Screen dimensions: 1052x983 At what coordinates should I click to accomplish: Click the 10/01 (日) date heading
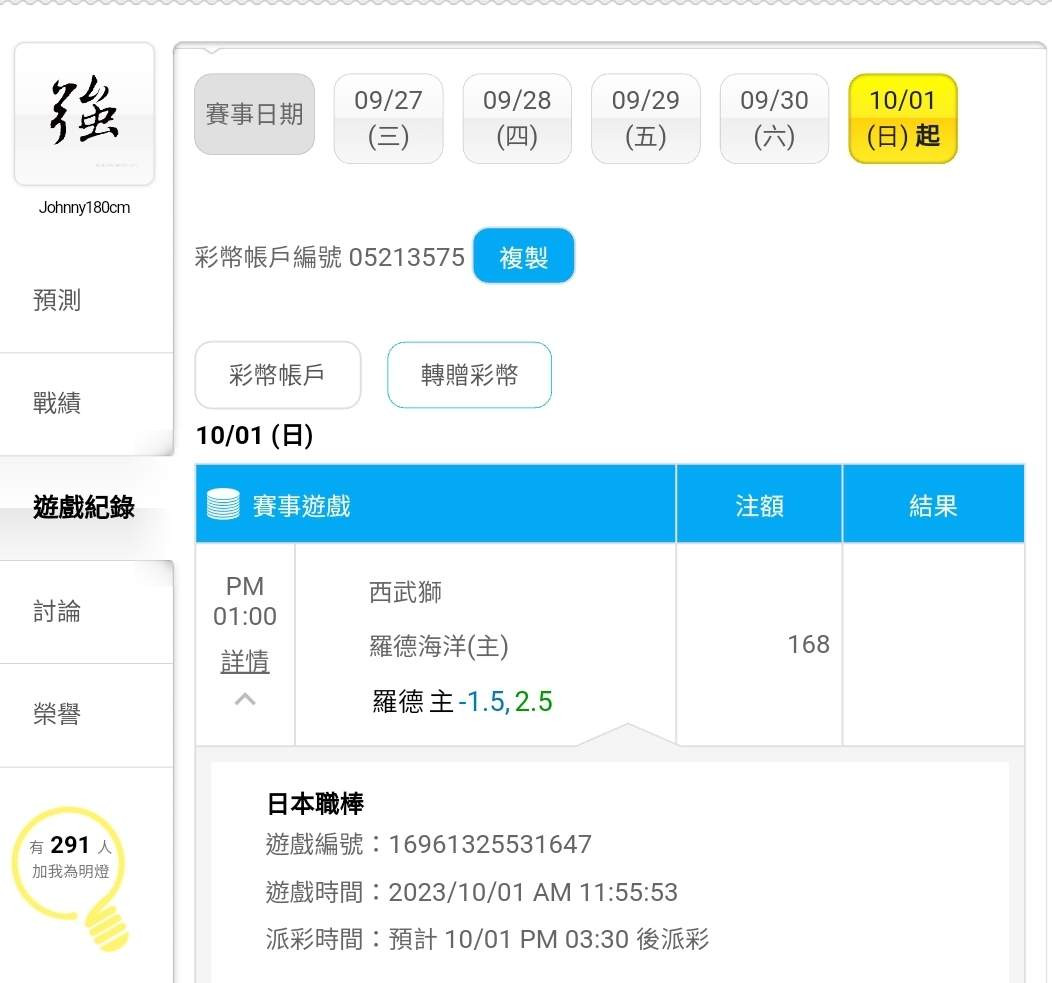pos(254,435)
